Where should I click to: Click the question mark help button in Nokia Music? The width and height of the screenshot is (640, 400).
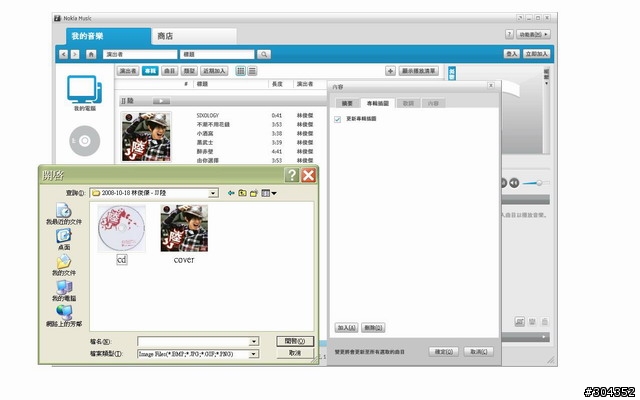click(x=509, y=34)
